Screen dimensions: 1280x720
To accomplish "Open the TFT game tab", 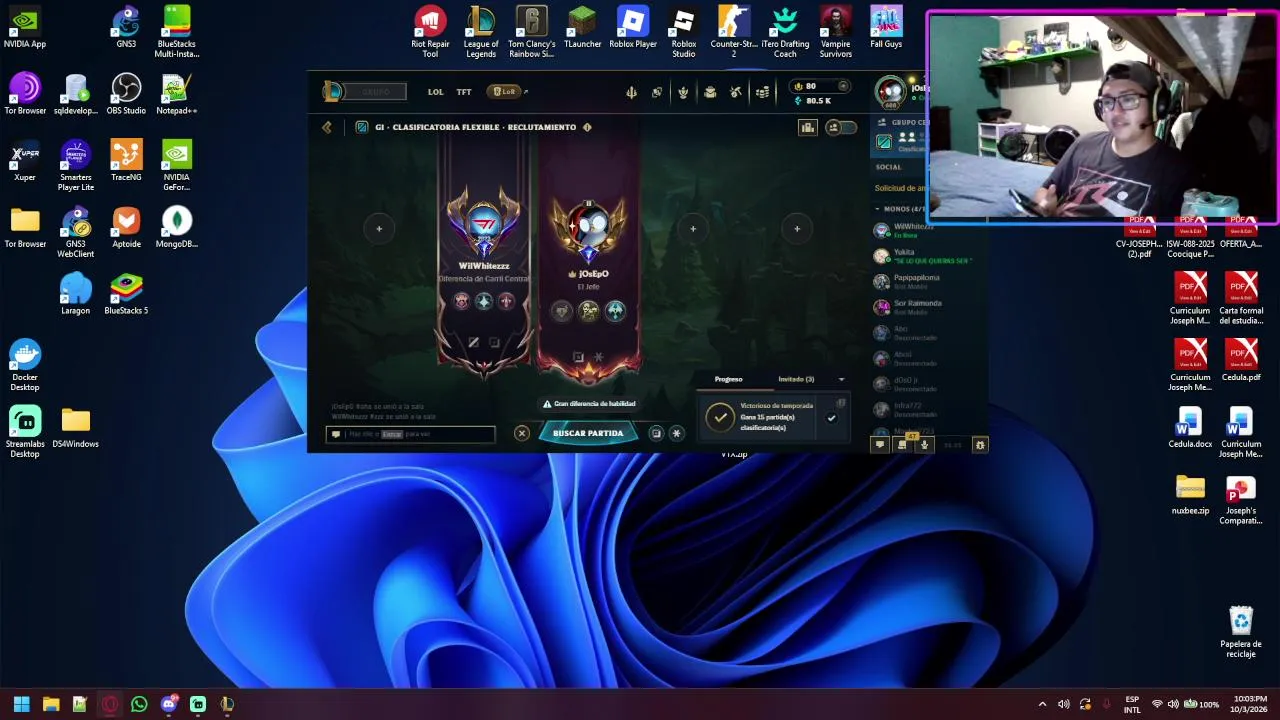I will point(464,92).
